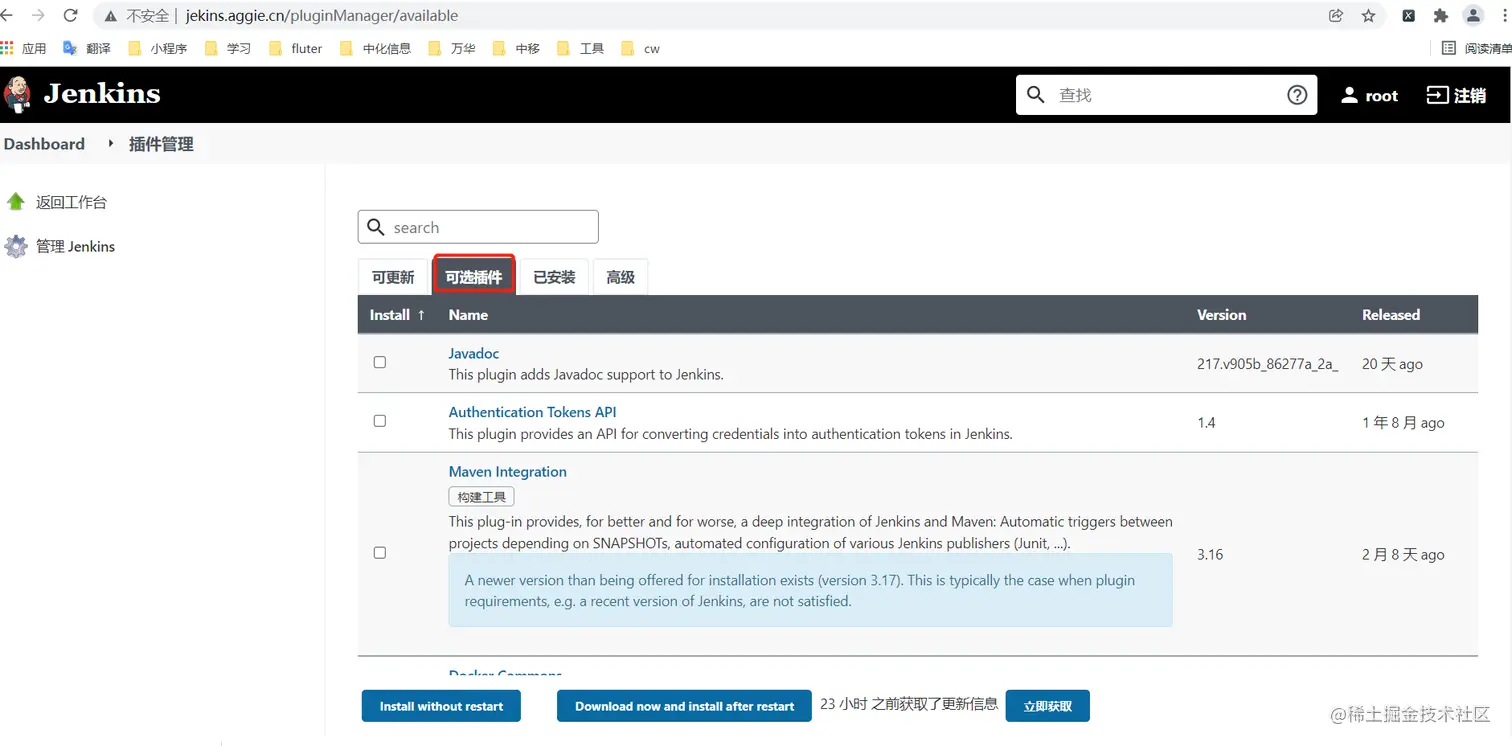Open the 中移 bookmark folder

coord(516,48)
